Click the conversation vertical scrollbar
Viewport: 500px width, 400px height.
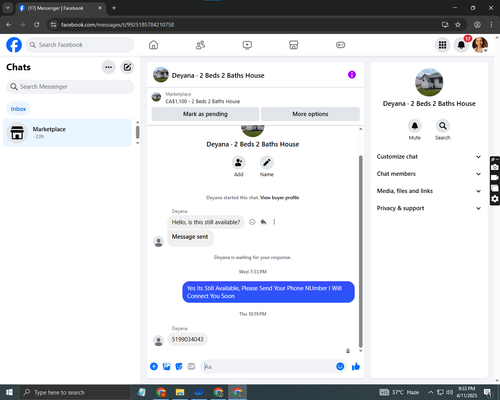click(x=360, y=252)
